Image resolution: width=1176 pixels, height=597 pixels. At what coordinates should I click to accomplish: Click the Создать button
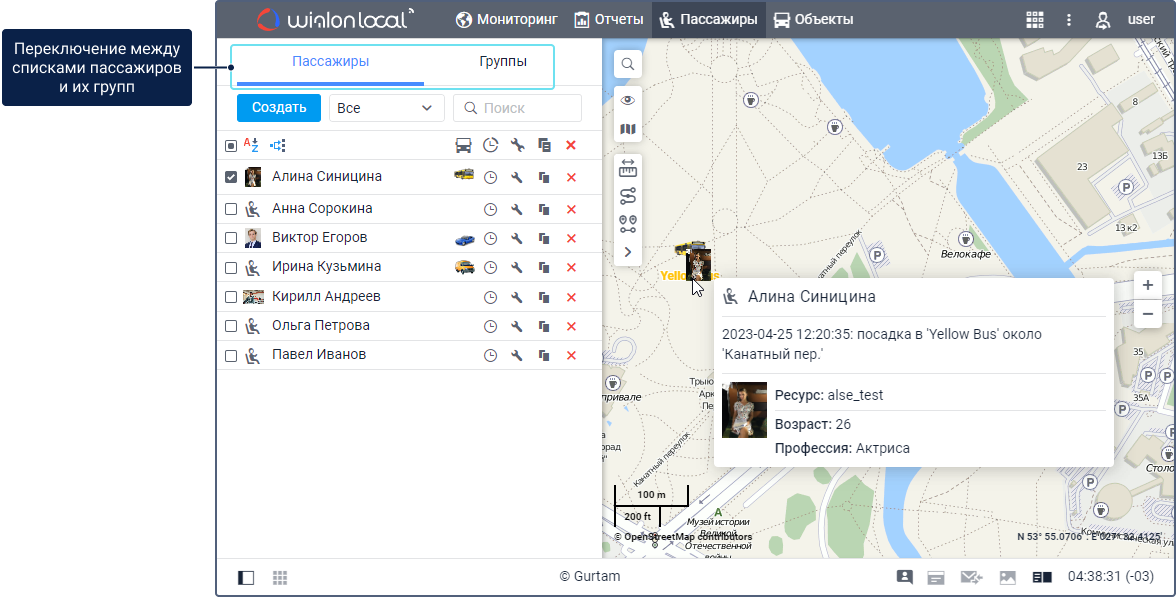279,108
